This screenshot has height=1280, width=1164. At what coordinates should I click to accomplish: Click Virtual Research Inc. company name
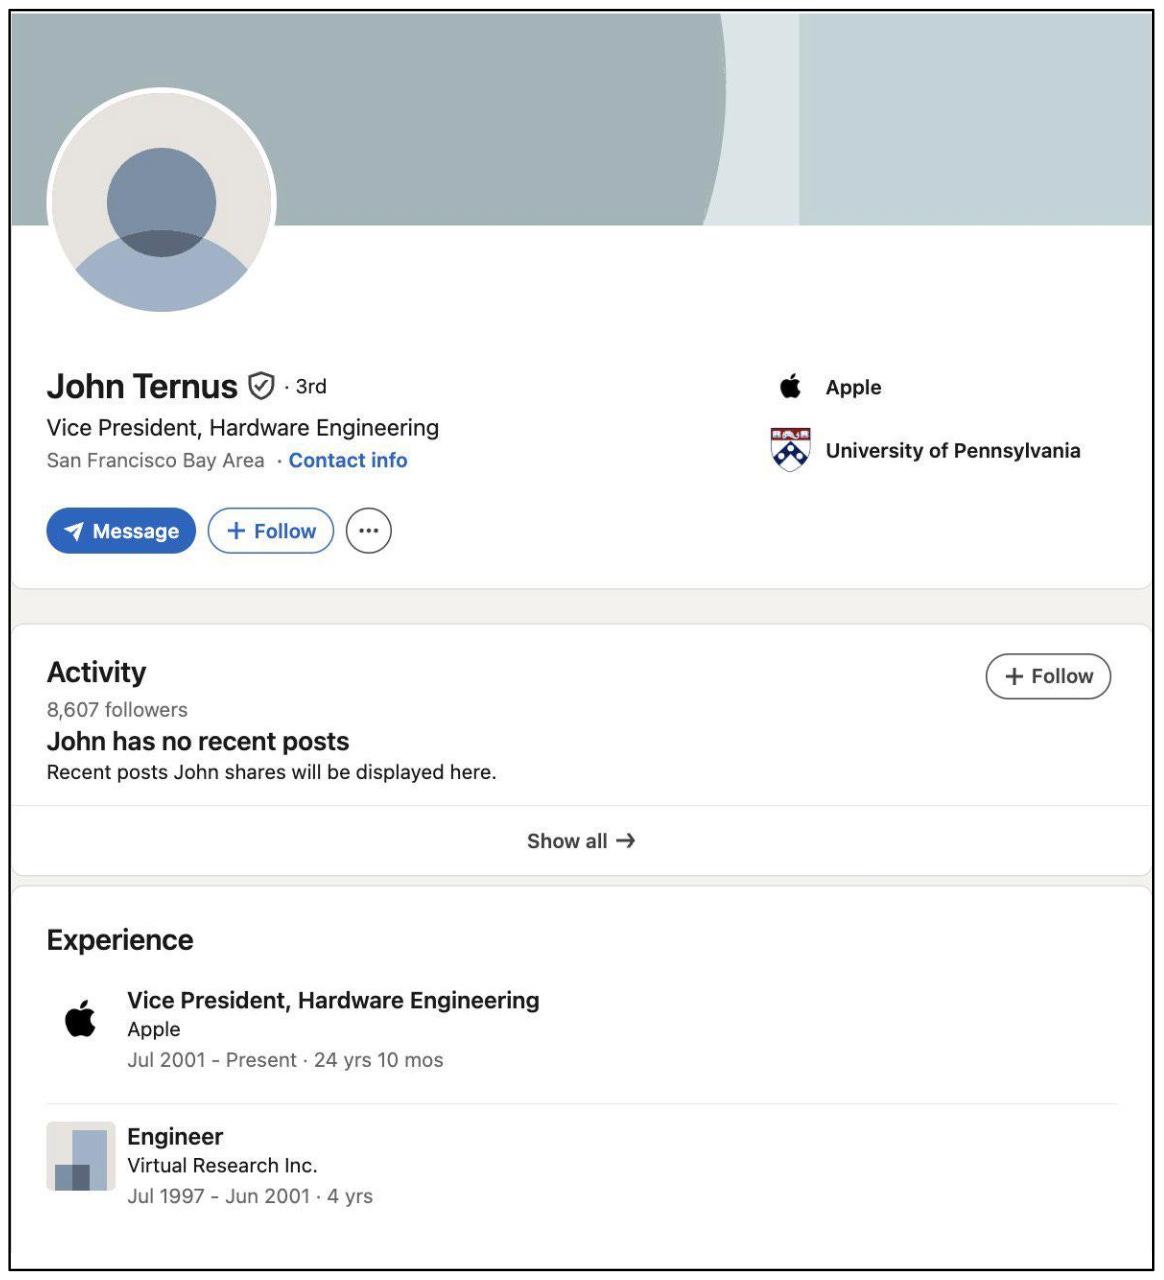click(222, 1166)
